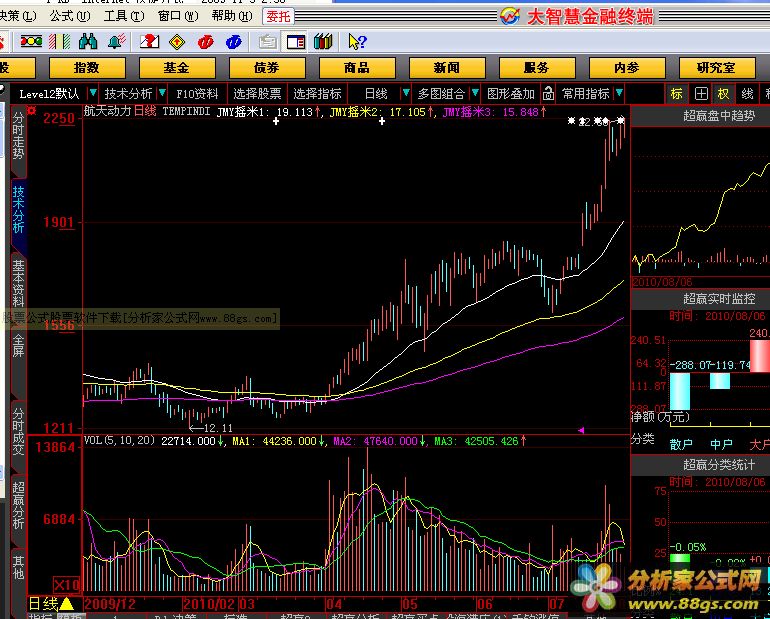Click the yellow diamond up-arrow icon
This screenshot has width=770, height=619.
(177, 42)
